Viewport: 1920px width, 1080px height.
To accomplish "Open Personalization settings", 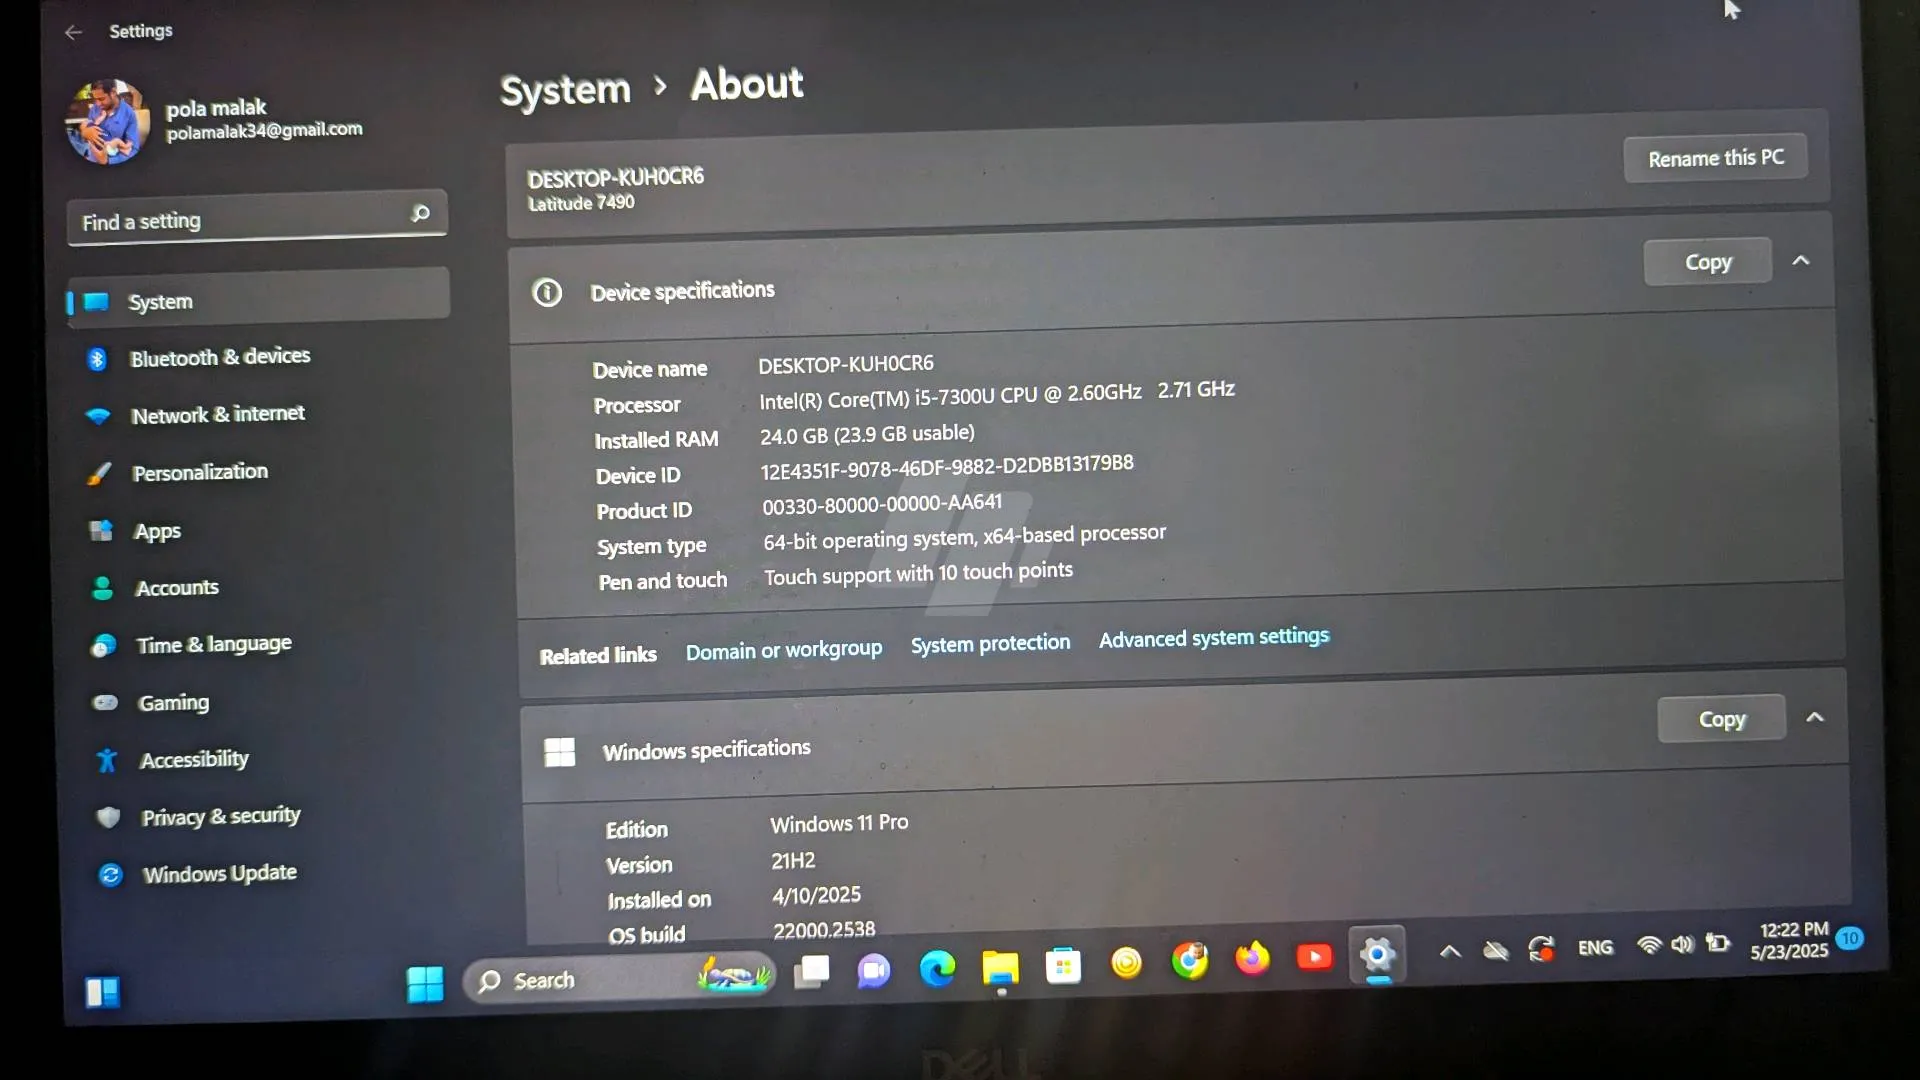I will pos(199,472).
